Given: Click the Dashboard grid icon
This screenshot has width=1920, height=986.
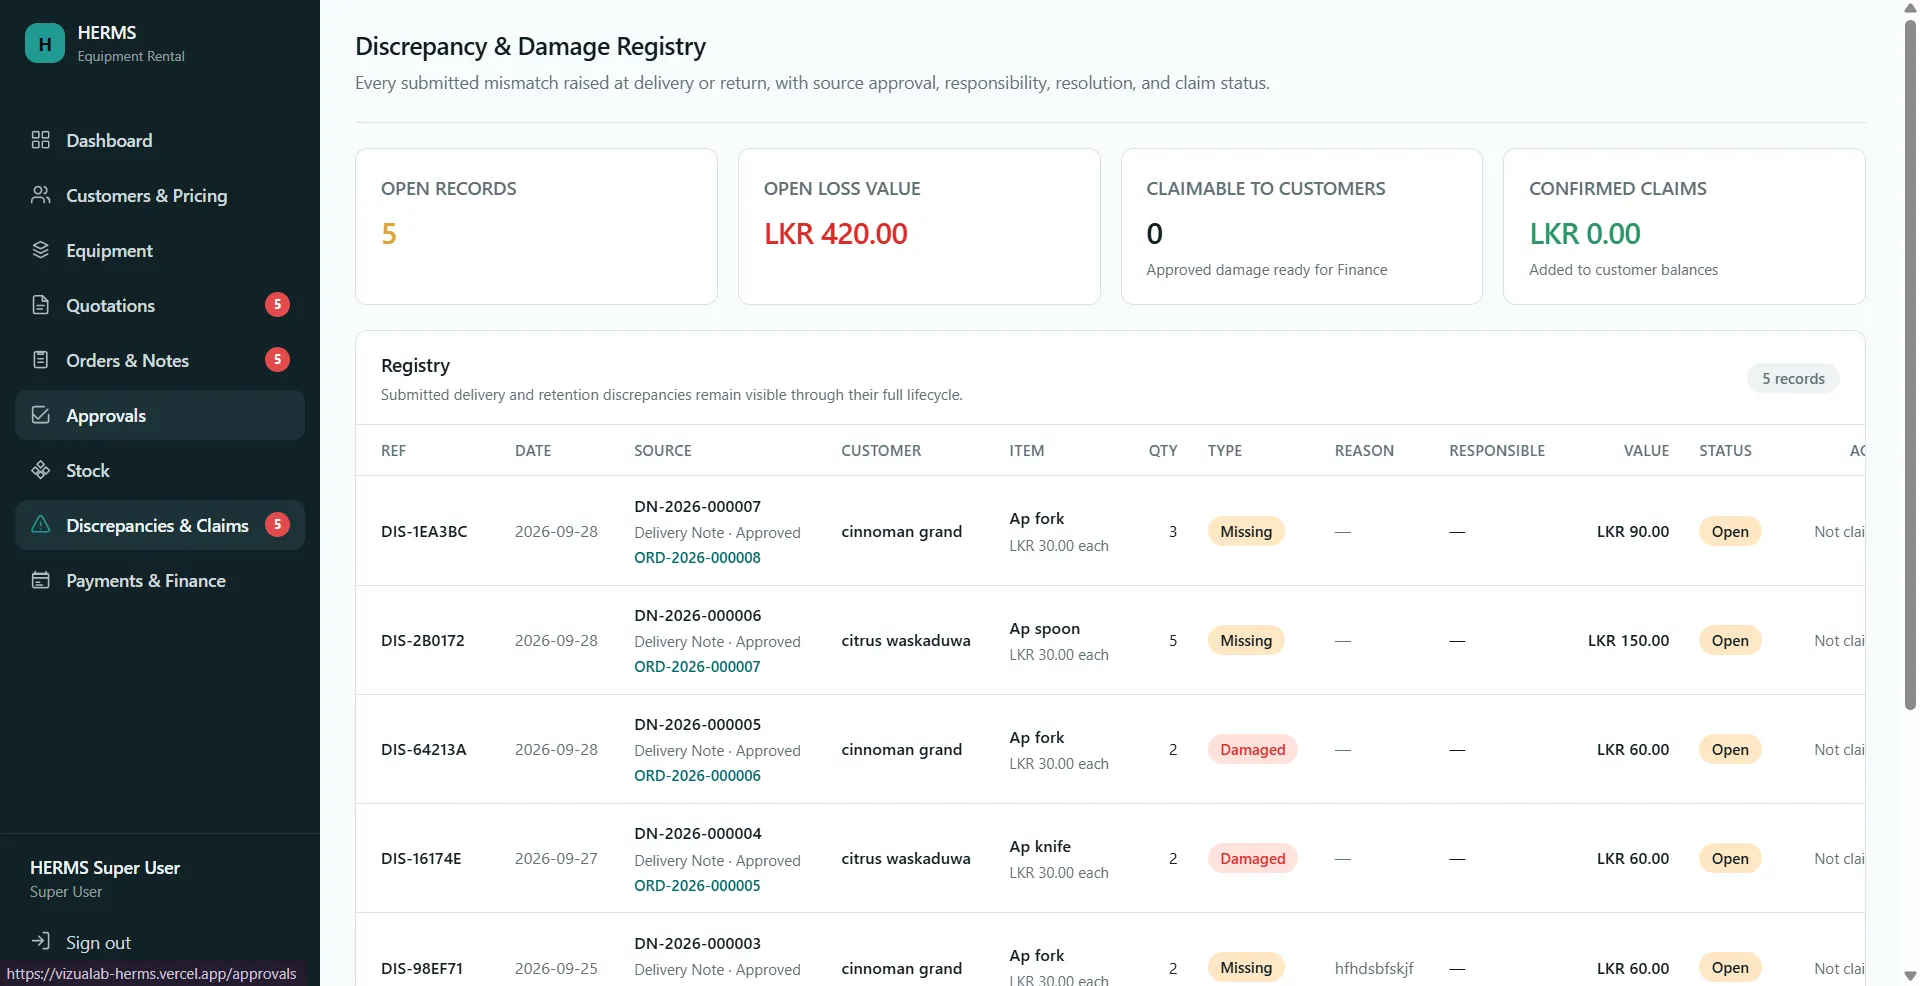Looking at the screenshot, I should pos(41,140).
